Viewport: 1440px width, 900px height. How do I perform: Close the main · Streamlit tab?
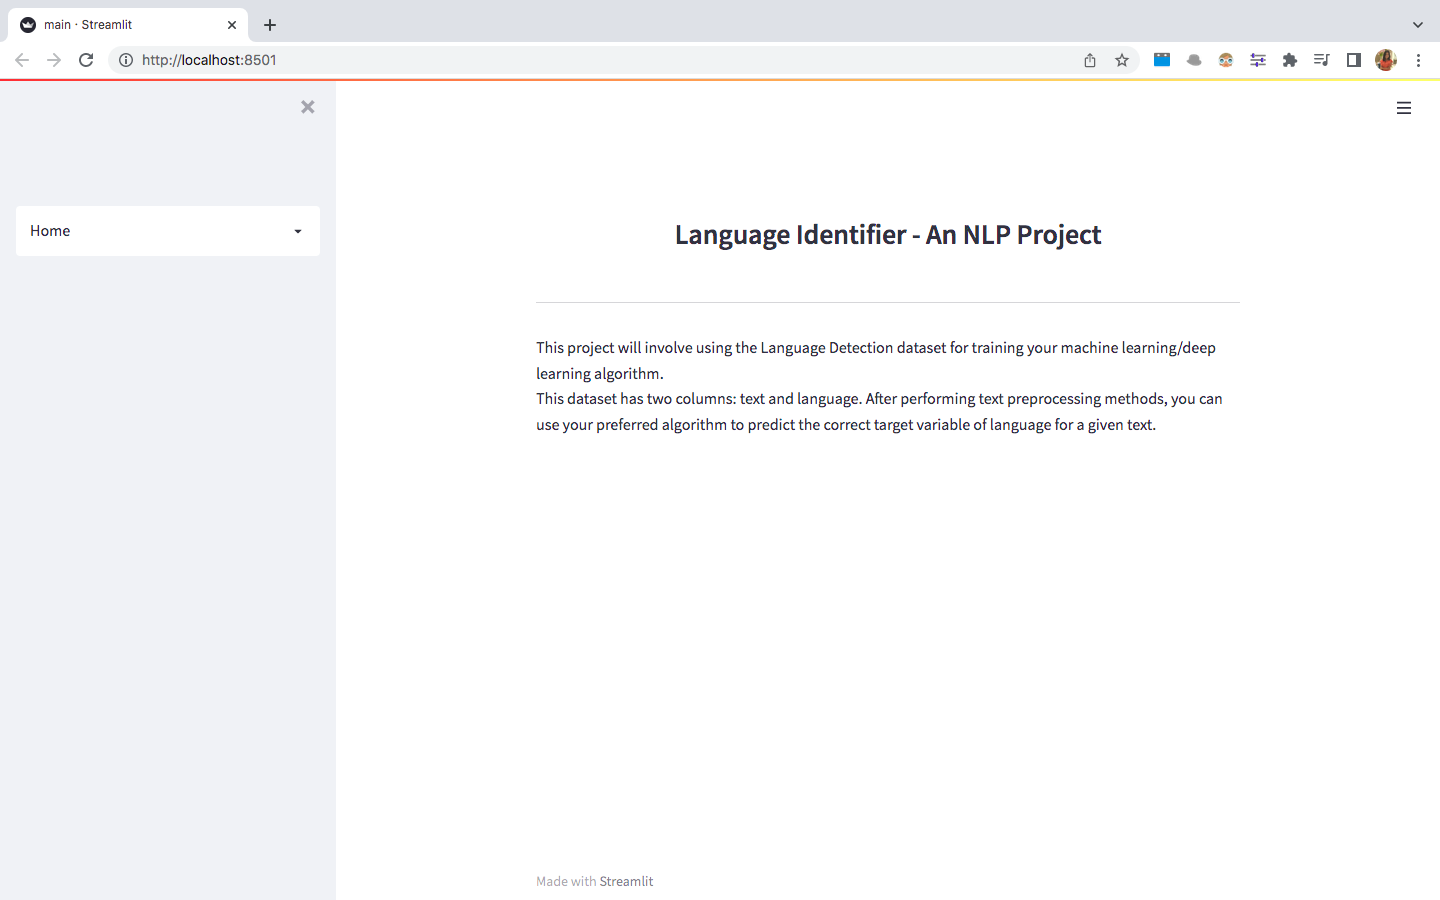pyautogui.click(x=232, y=25)
